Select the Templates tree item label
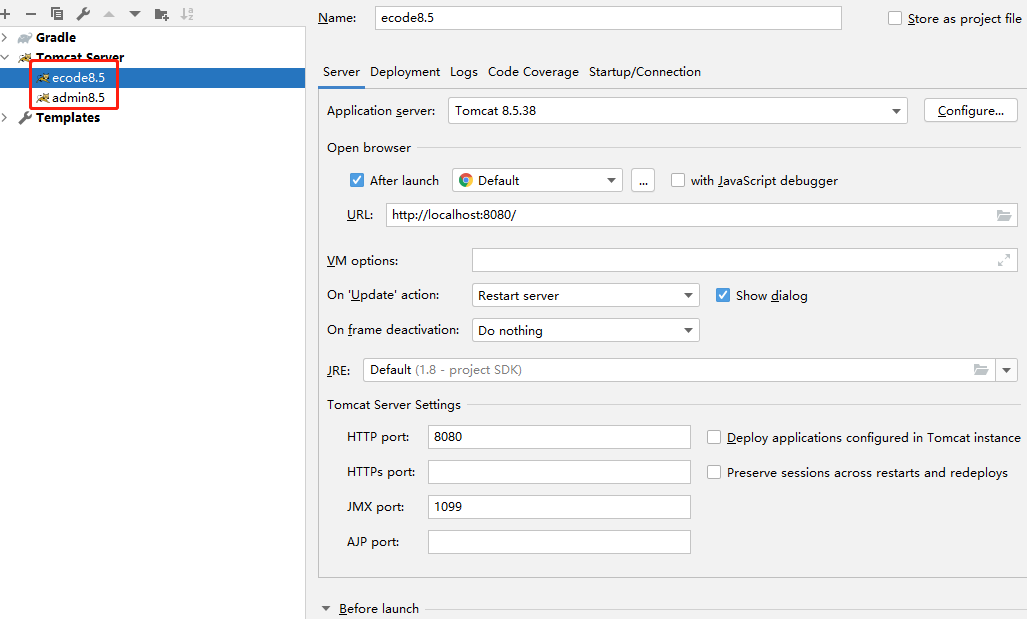Image resolution: width=1027 pixels, height=619 pixels. [68, 118]
